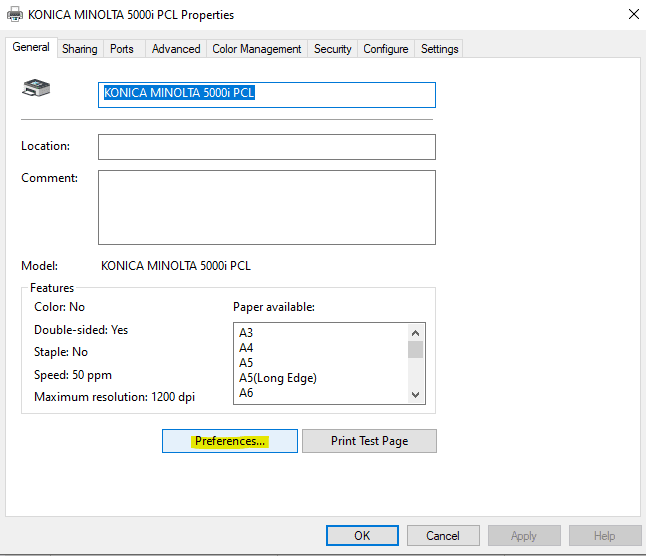Select A6 in paper available list

click(x=246, y=392)
